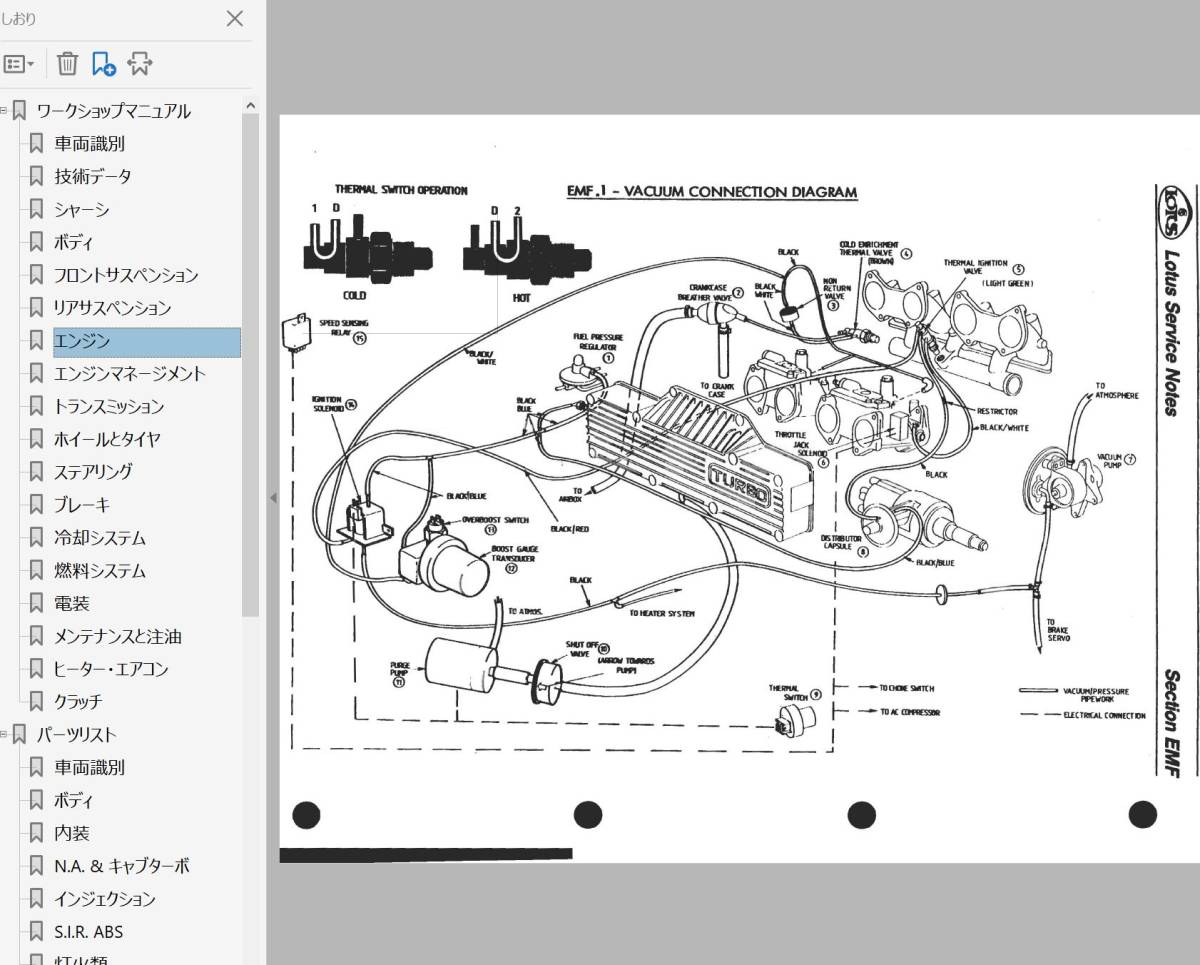This screenshot has width=1200, height=965.
Task: Click the bookmark icon beside 技術データ
Action: click(x=36, y=177)
